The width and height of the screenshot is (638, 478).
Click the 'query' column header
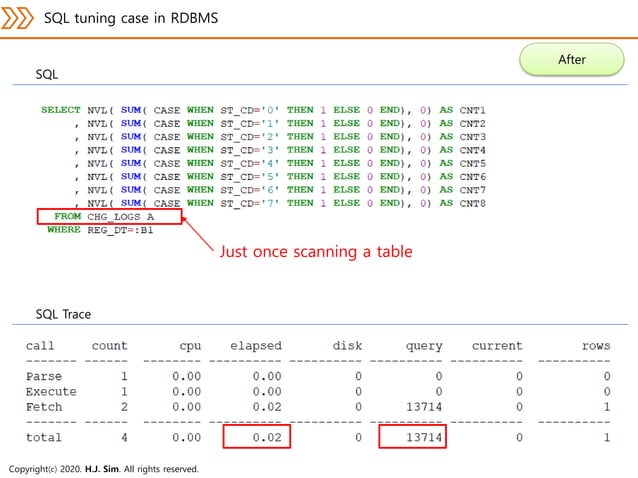424,347
